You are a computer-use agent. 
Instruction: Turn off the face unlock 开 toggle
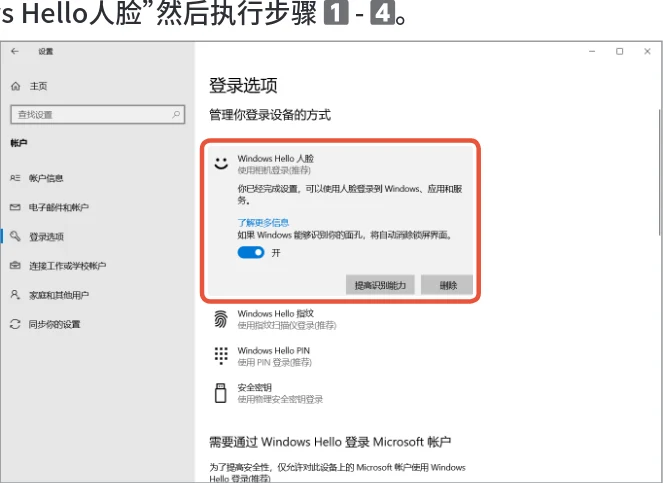[x=251, y=252]
